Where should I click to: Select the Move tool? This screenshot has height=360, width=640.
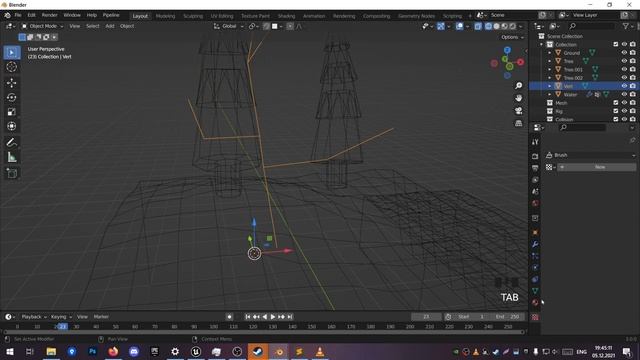pos(11,83)
